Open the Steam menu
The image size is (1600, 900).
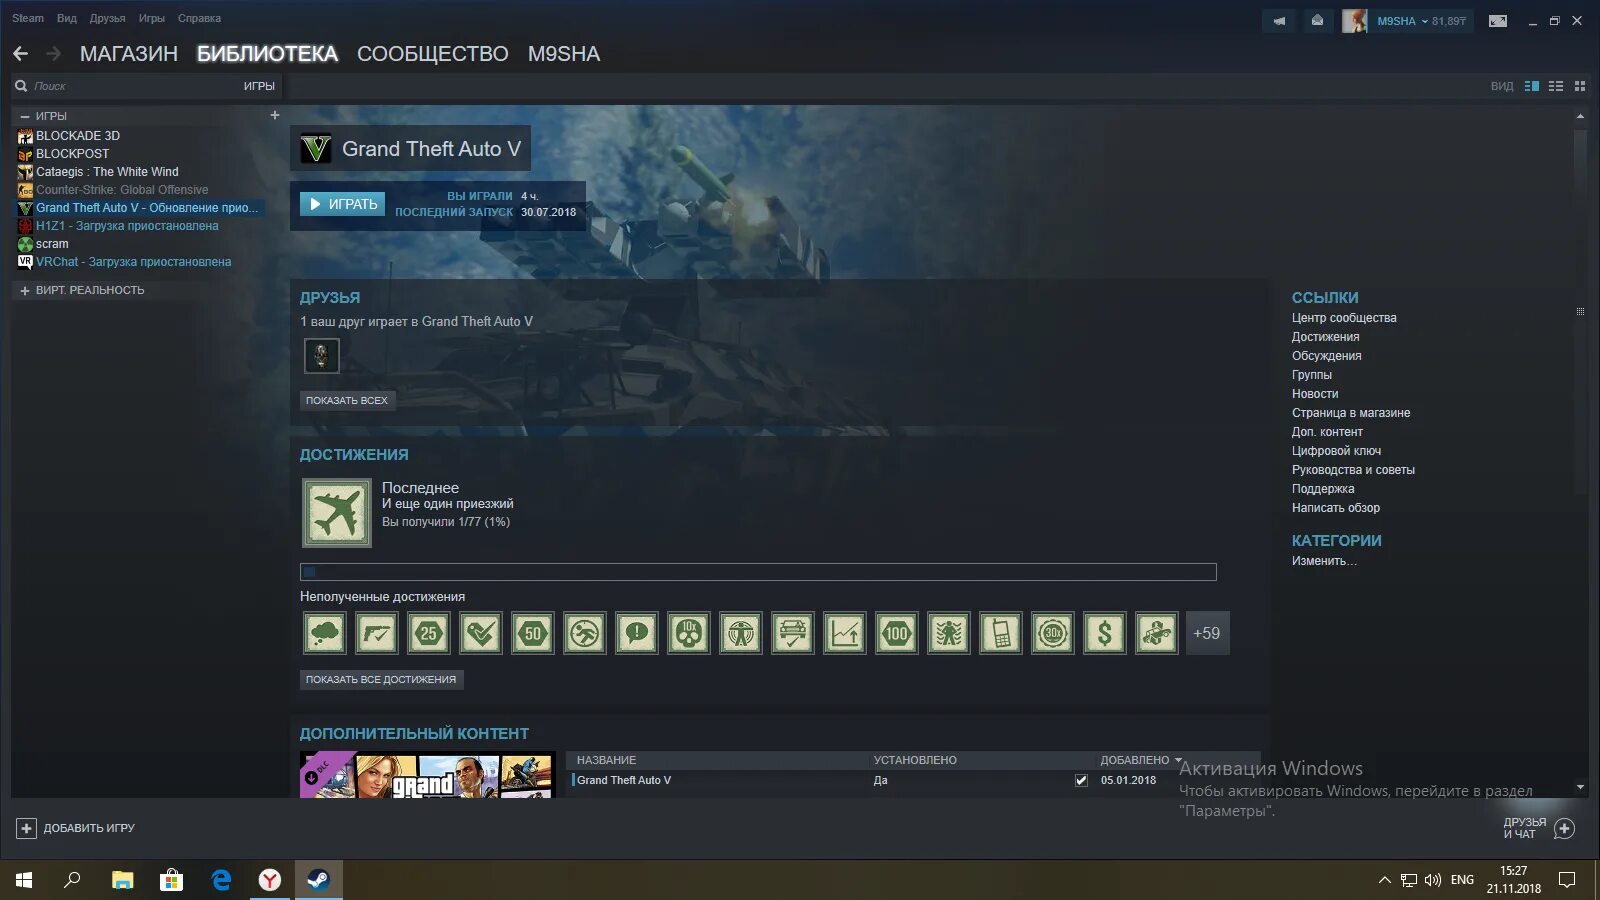[28, 18]
